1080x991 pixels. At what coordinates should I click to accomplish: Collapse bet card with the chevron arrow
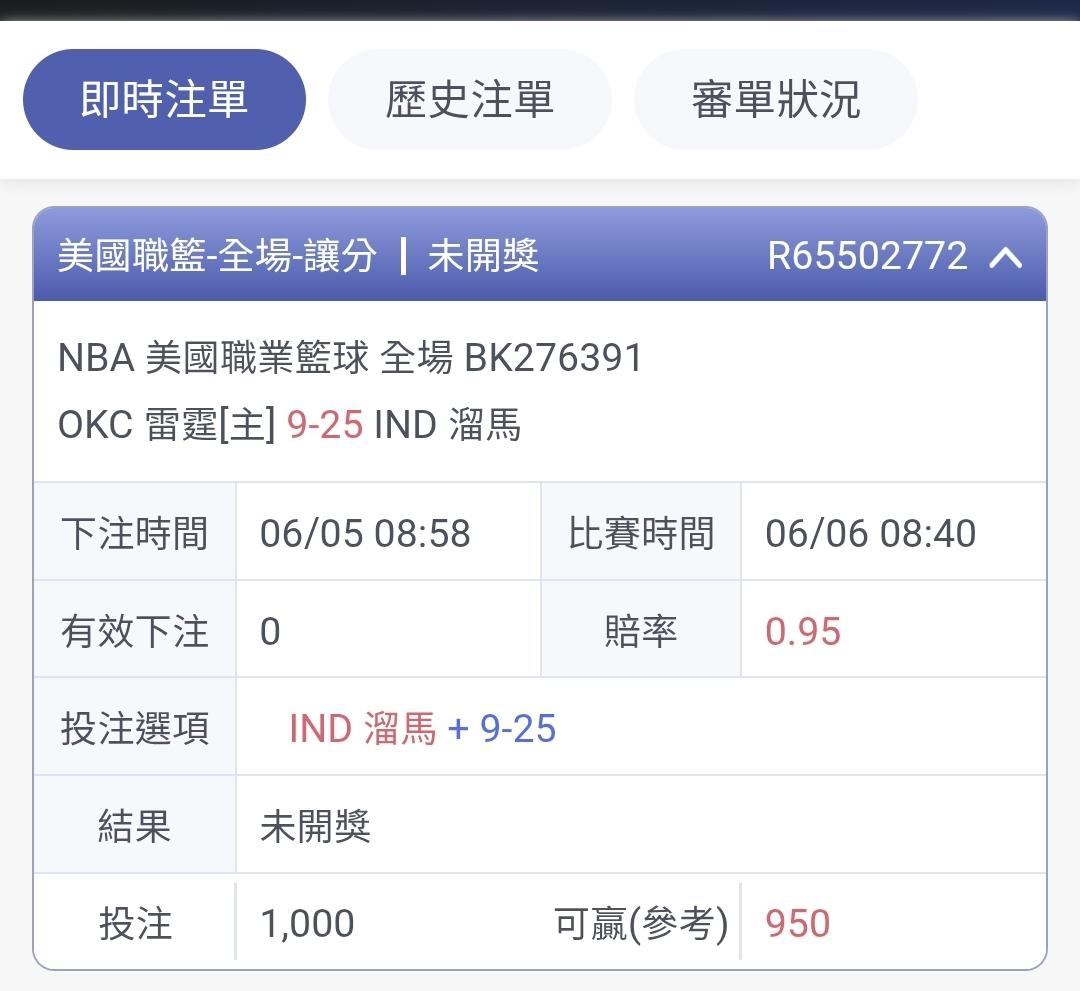1006,257
